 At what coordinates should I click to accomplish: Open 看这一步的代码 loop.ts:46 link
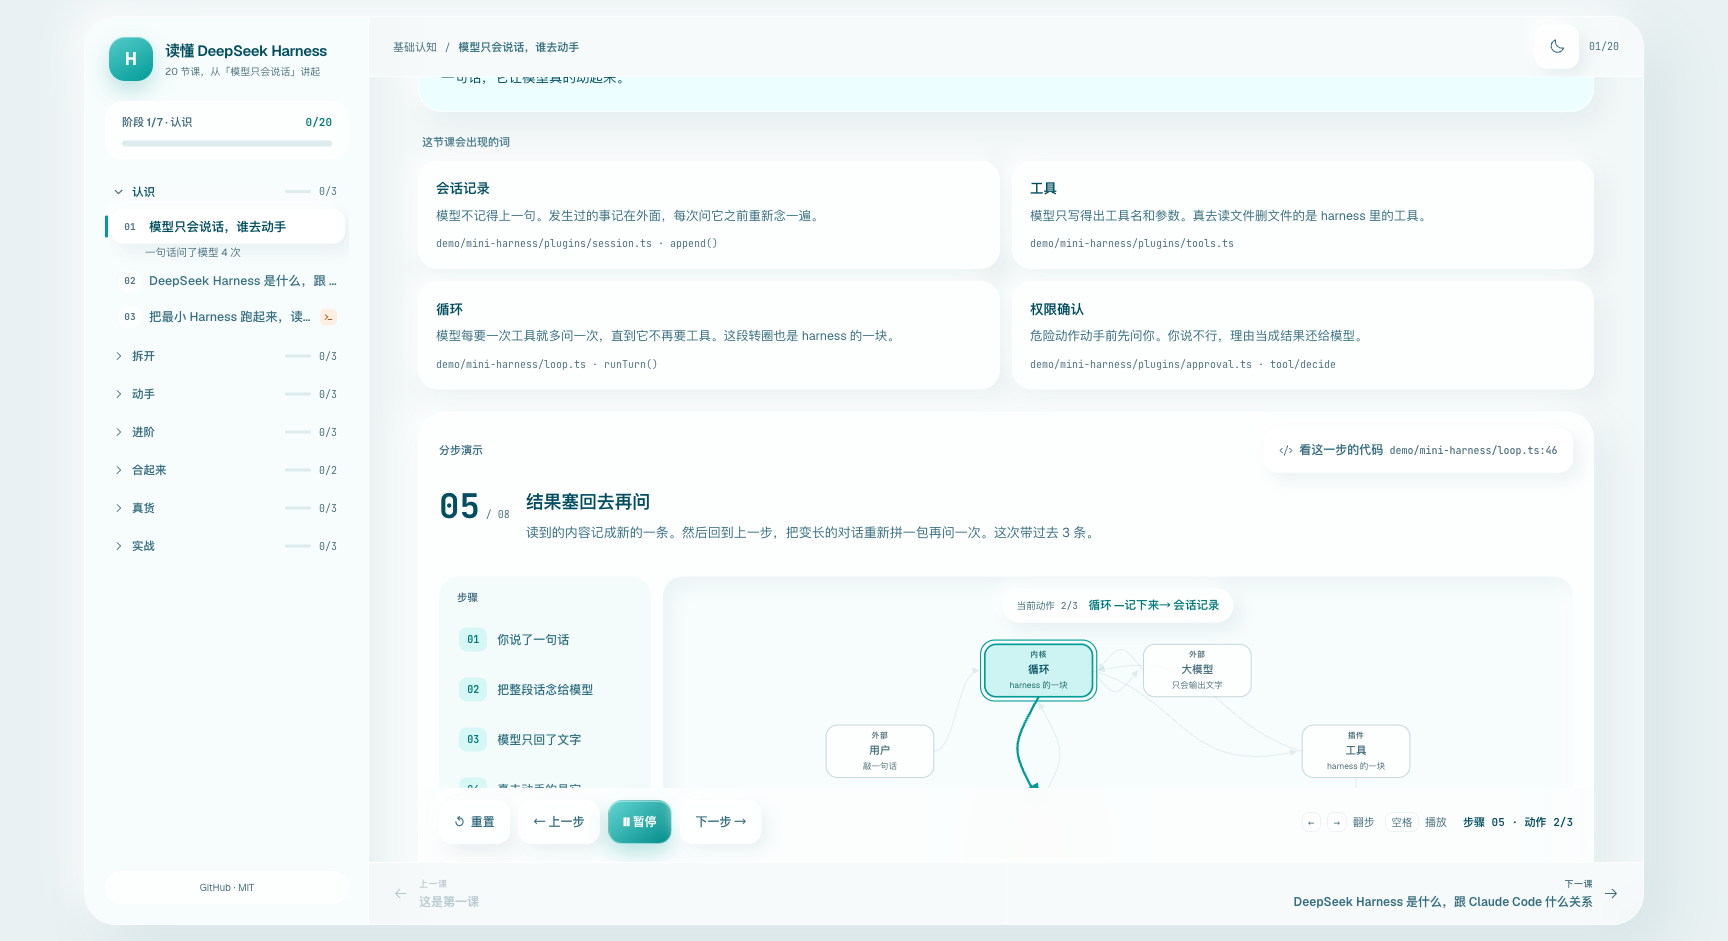[1418, 450]
